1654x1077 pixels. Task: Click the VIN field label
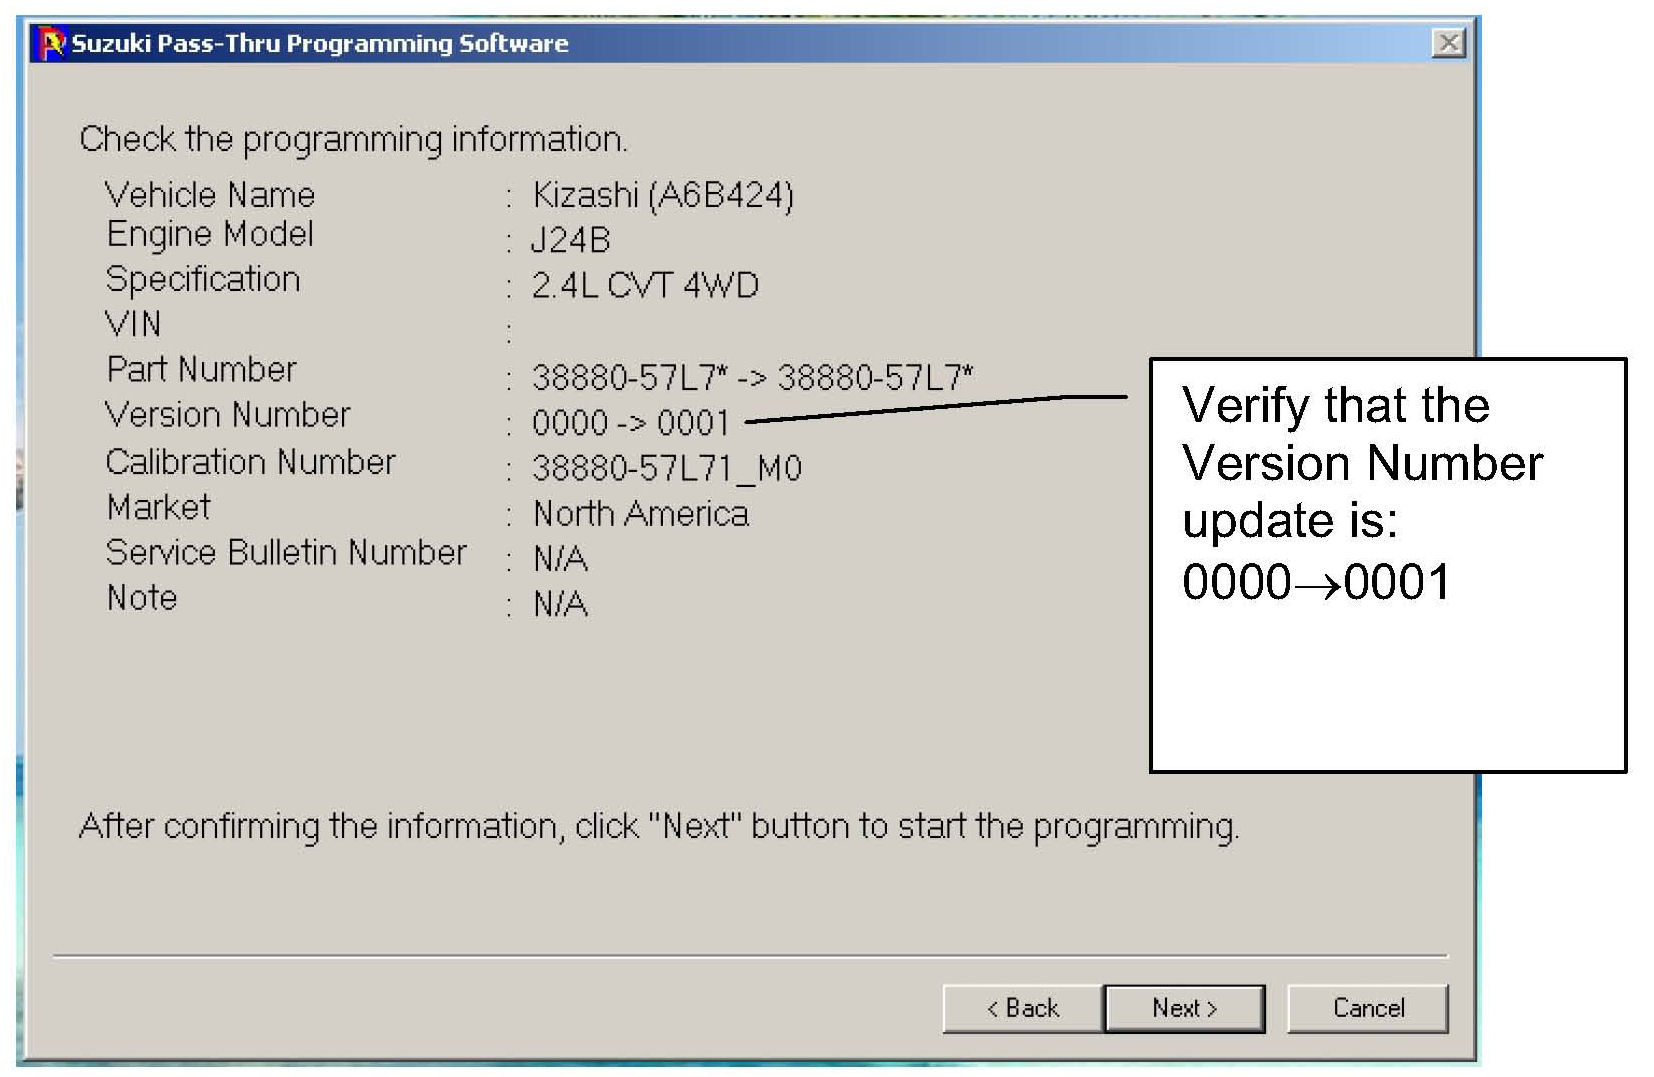[x=133, y=324]
